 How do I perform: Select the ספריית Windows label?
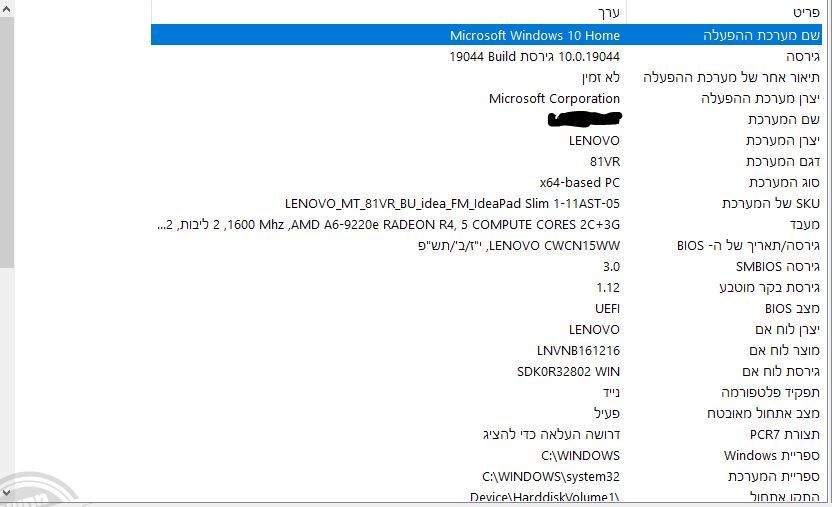click(772, 456)
